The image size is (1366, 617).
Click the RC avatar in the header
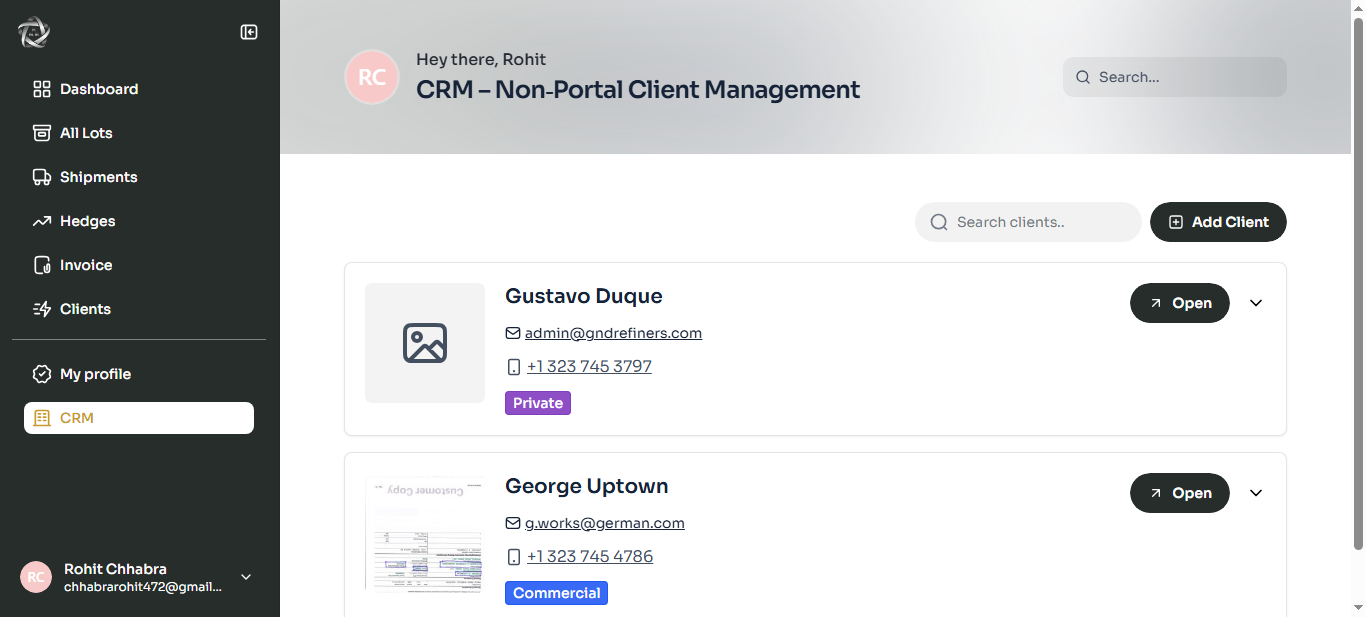[372, 77]
